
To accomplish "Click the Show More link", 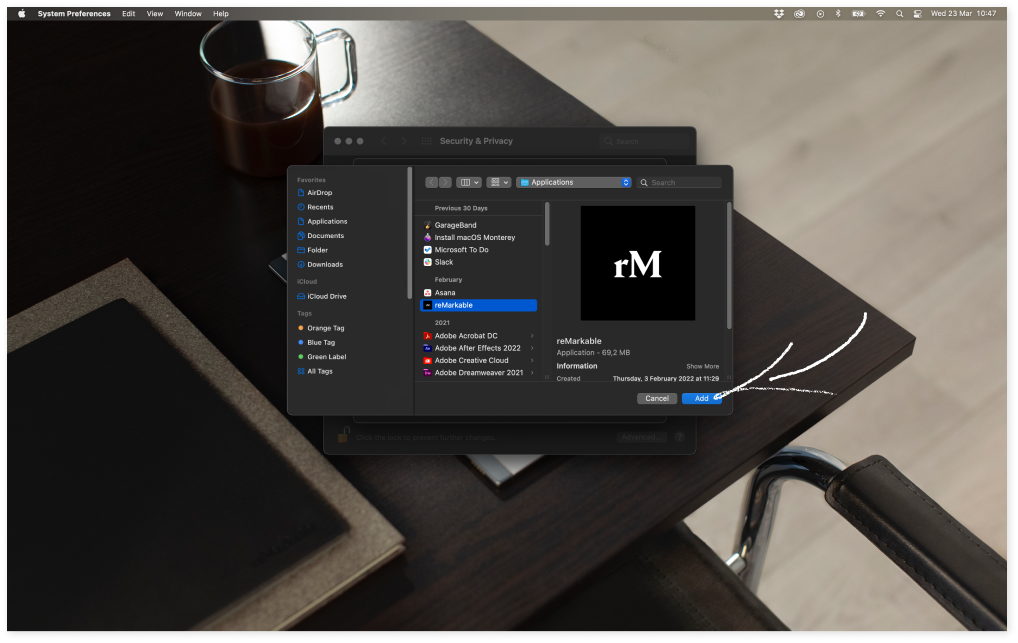I will 702,366.
